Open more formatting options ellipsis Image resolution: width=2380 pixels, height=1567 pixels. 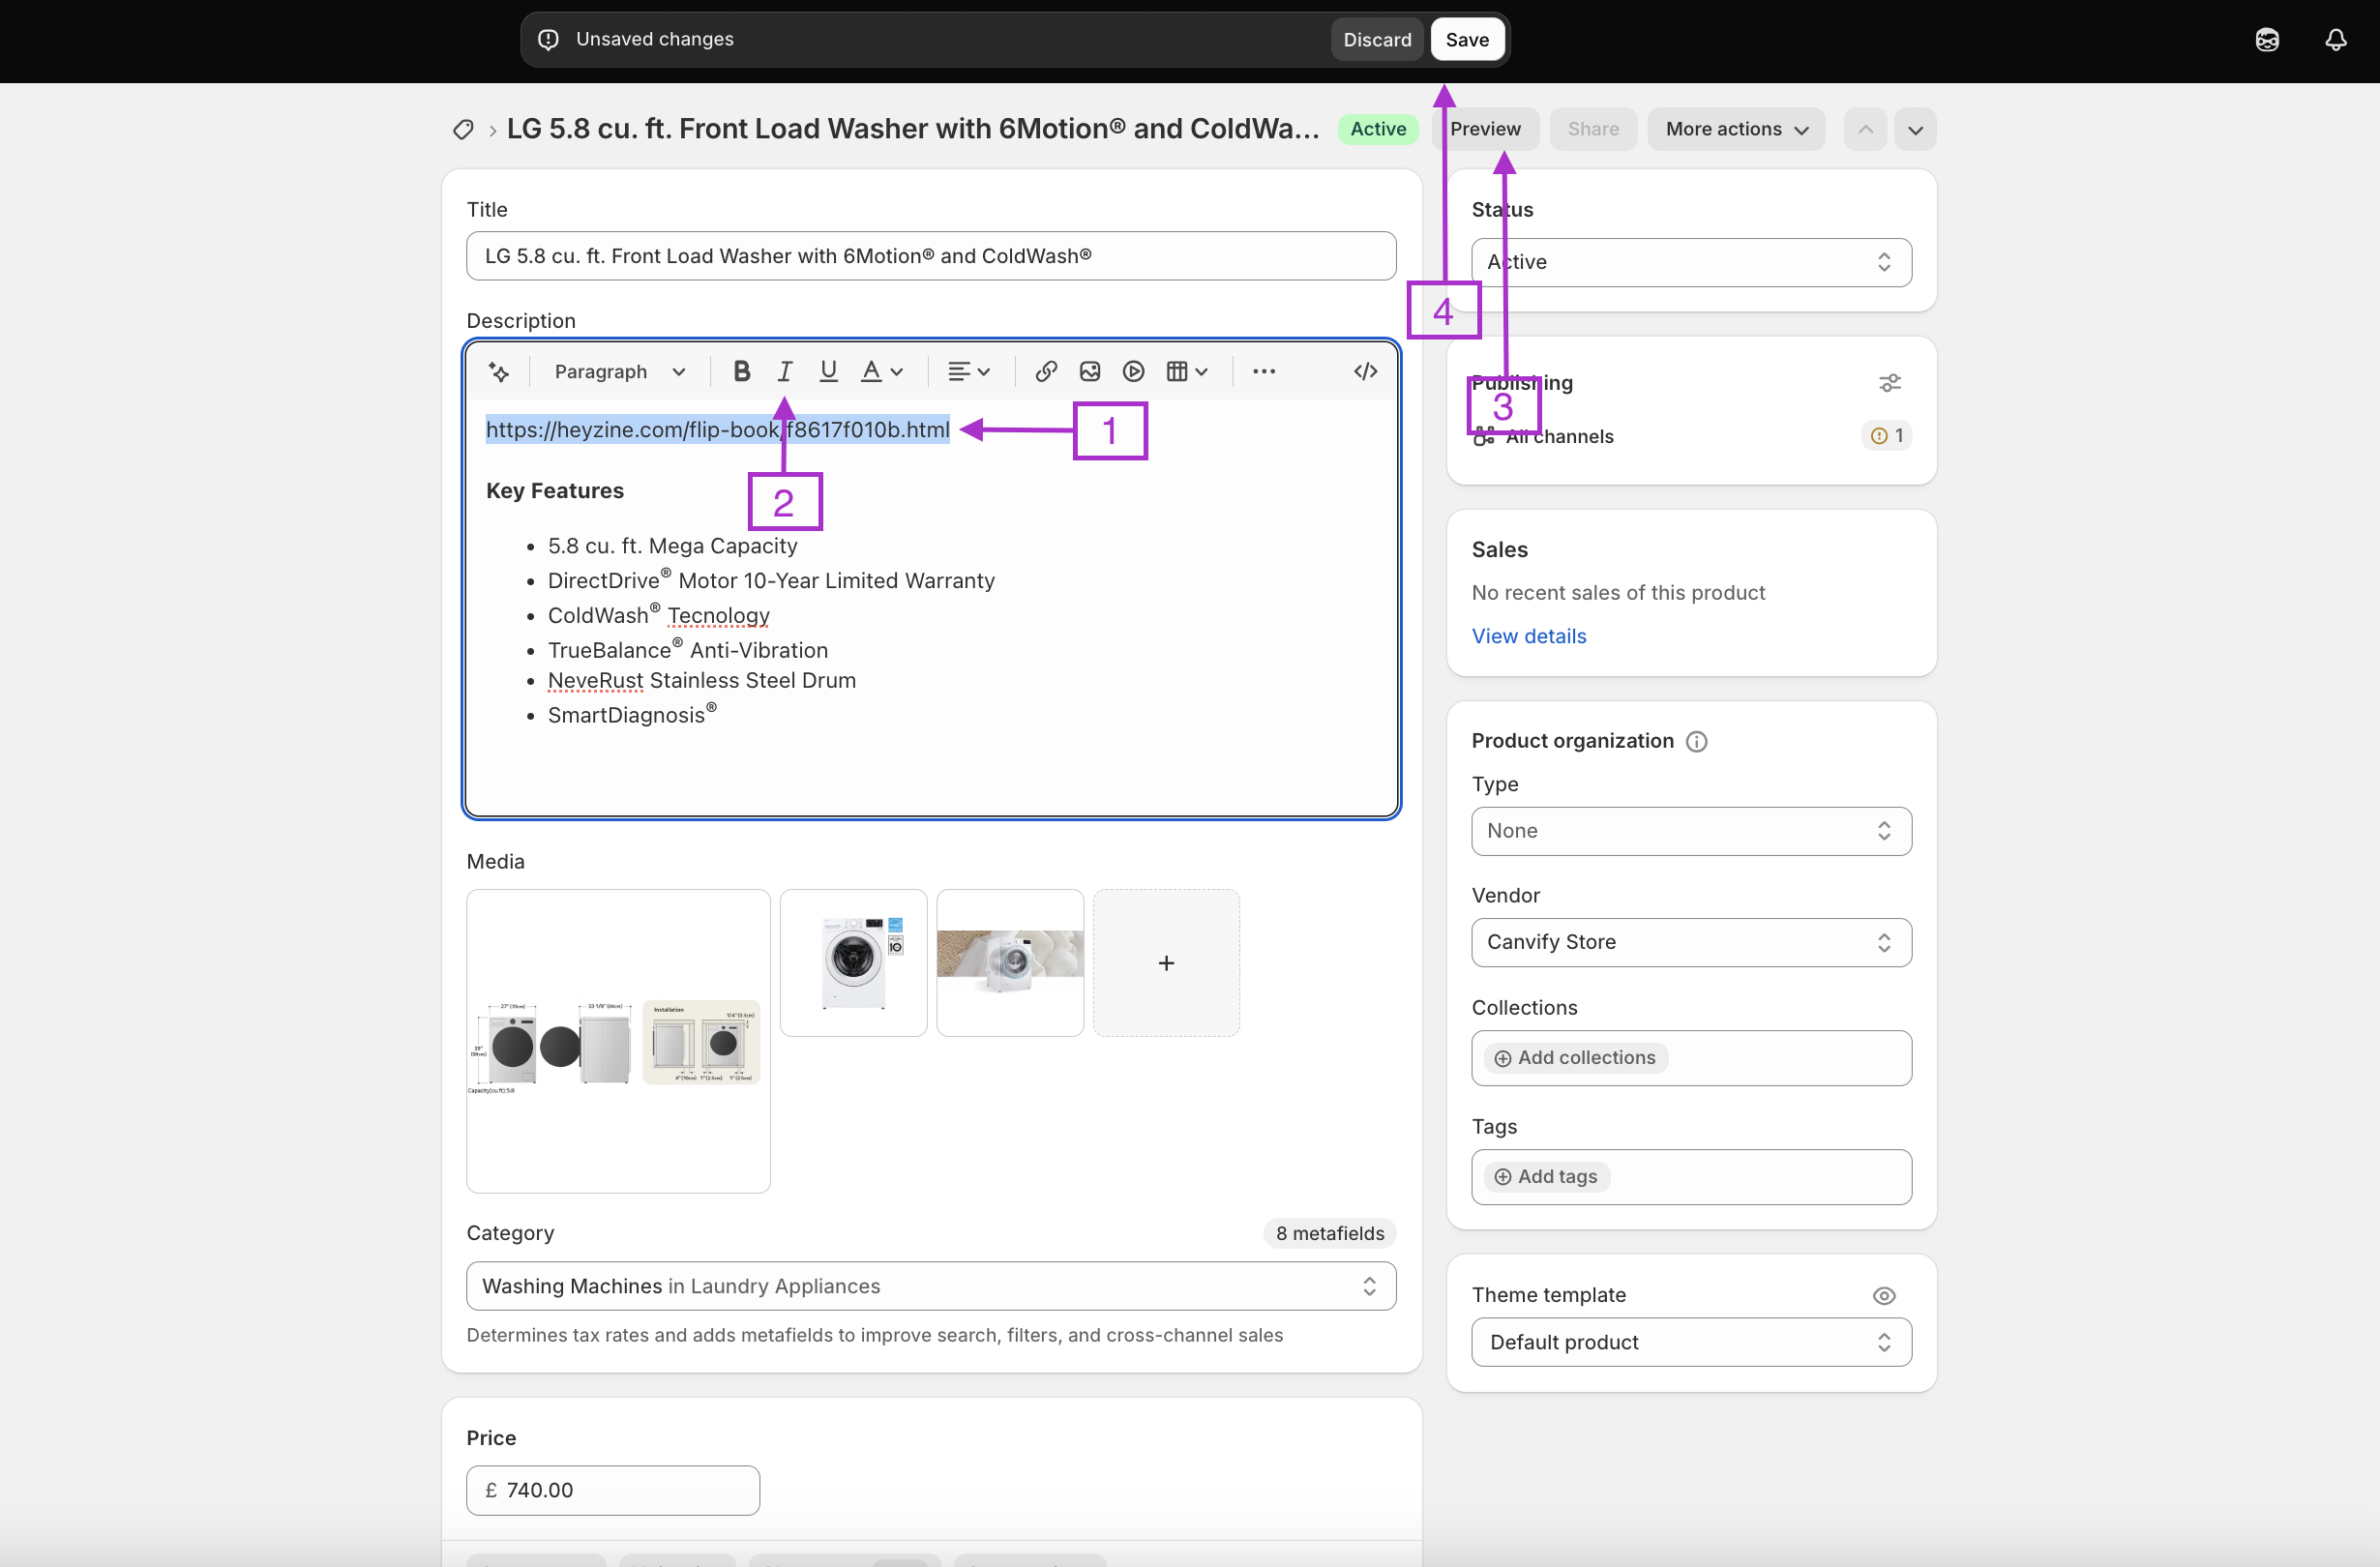coord(1264,371)
